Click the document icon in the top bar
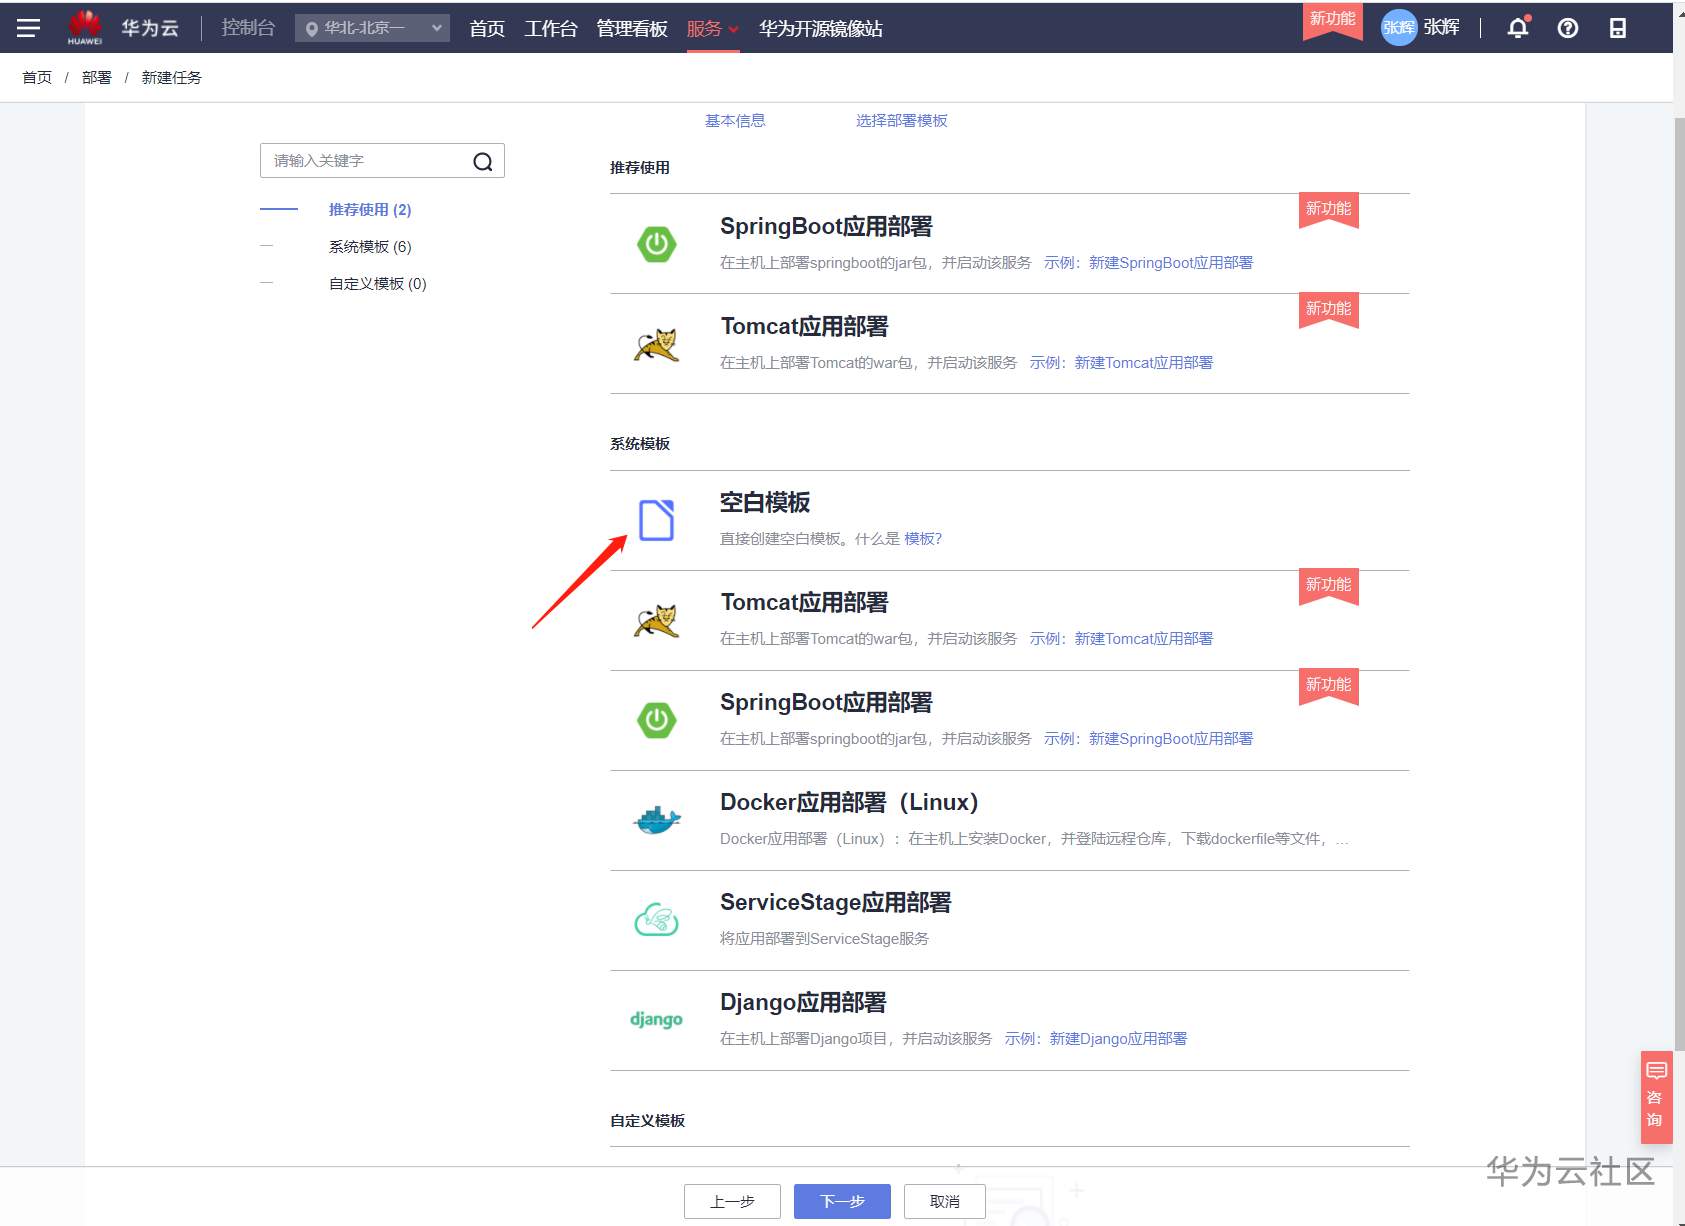 click(x=1617, y=28)
